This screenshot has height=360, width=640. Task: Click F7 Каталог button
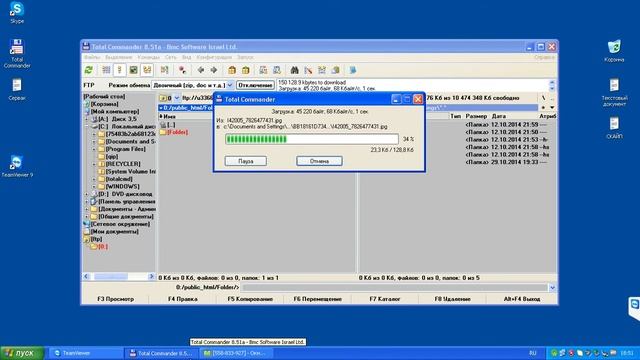(x=385, y=299)
